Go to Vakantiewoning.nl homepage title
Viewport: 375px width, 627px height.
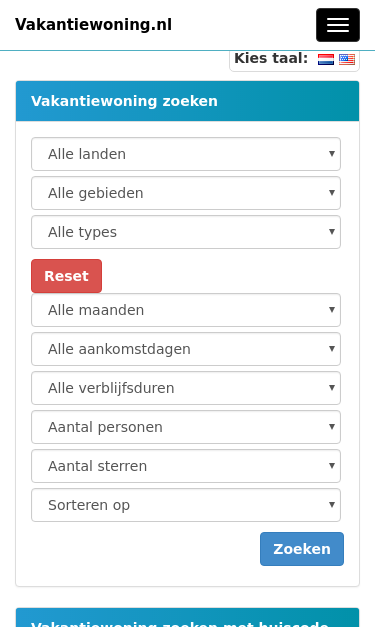pyautogui.click(x=94, y=24)
